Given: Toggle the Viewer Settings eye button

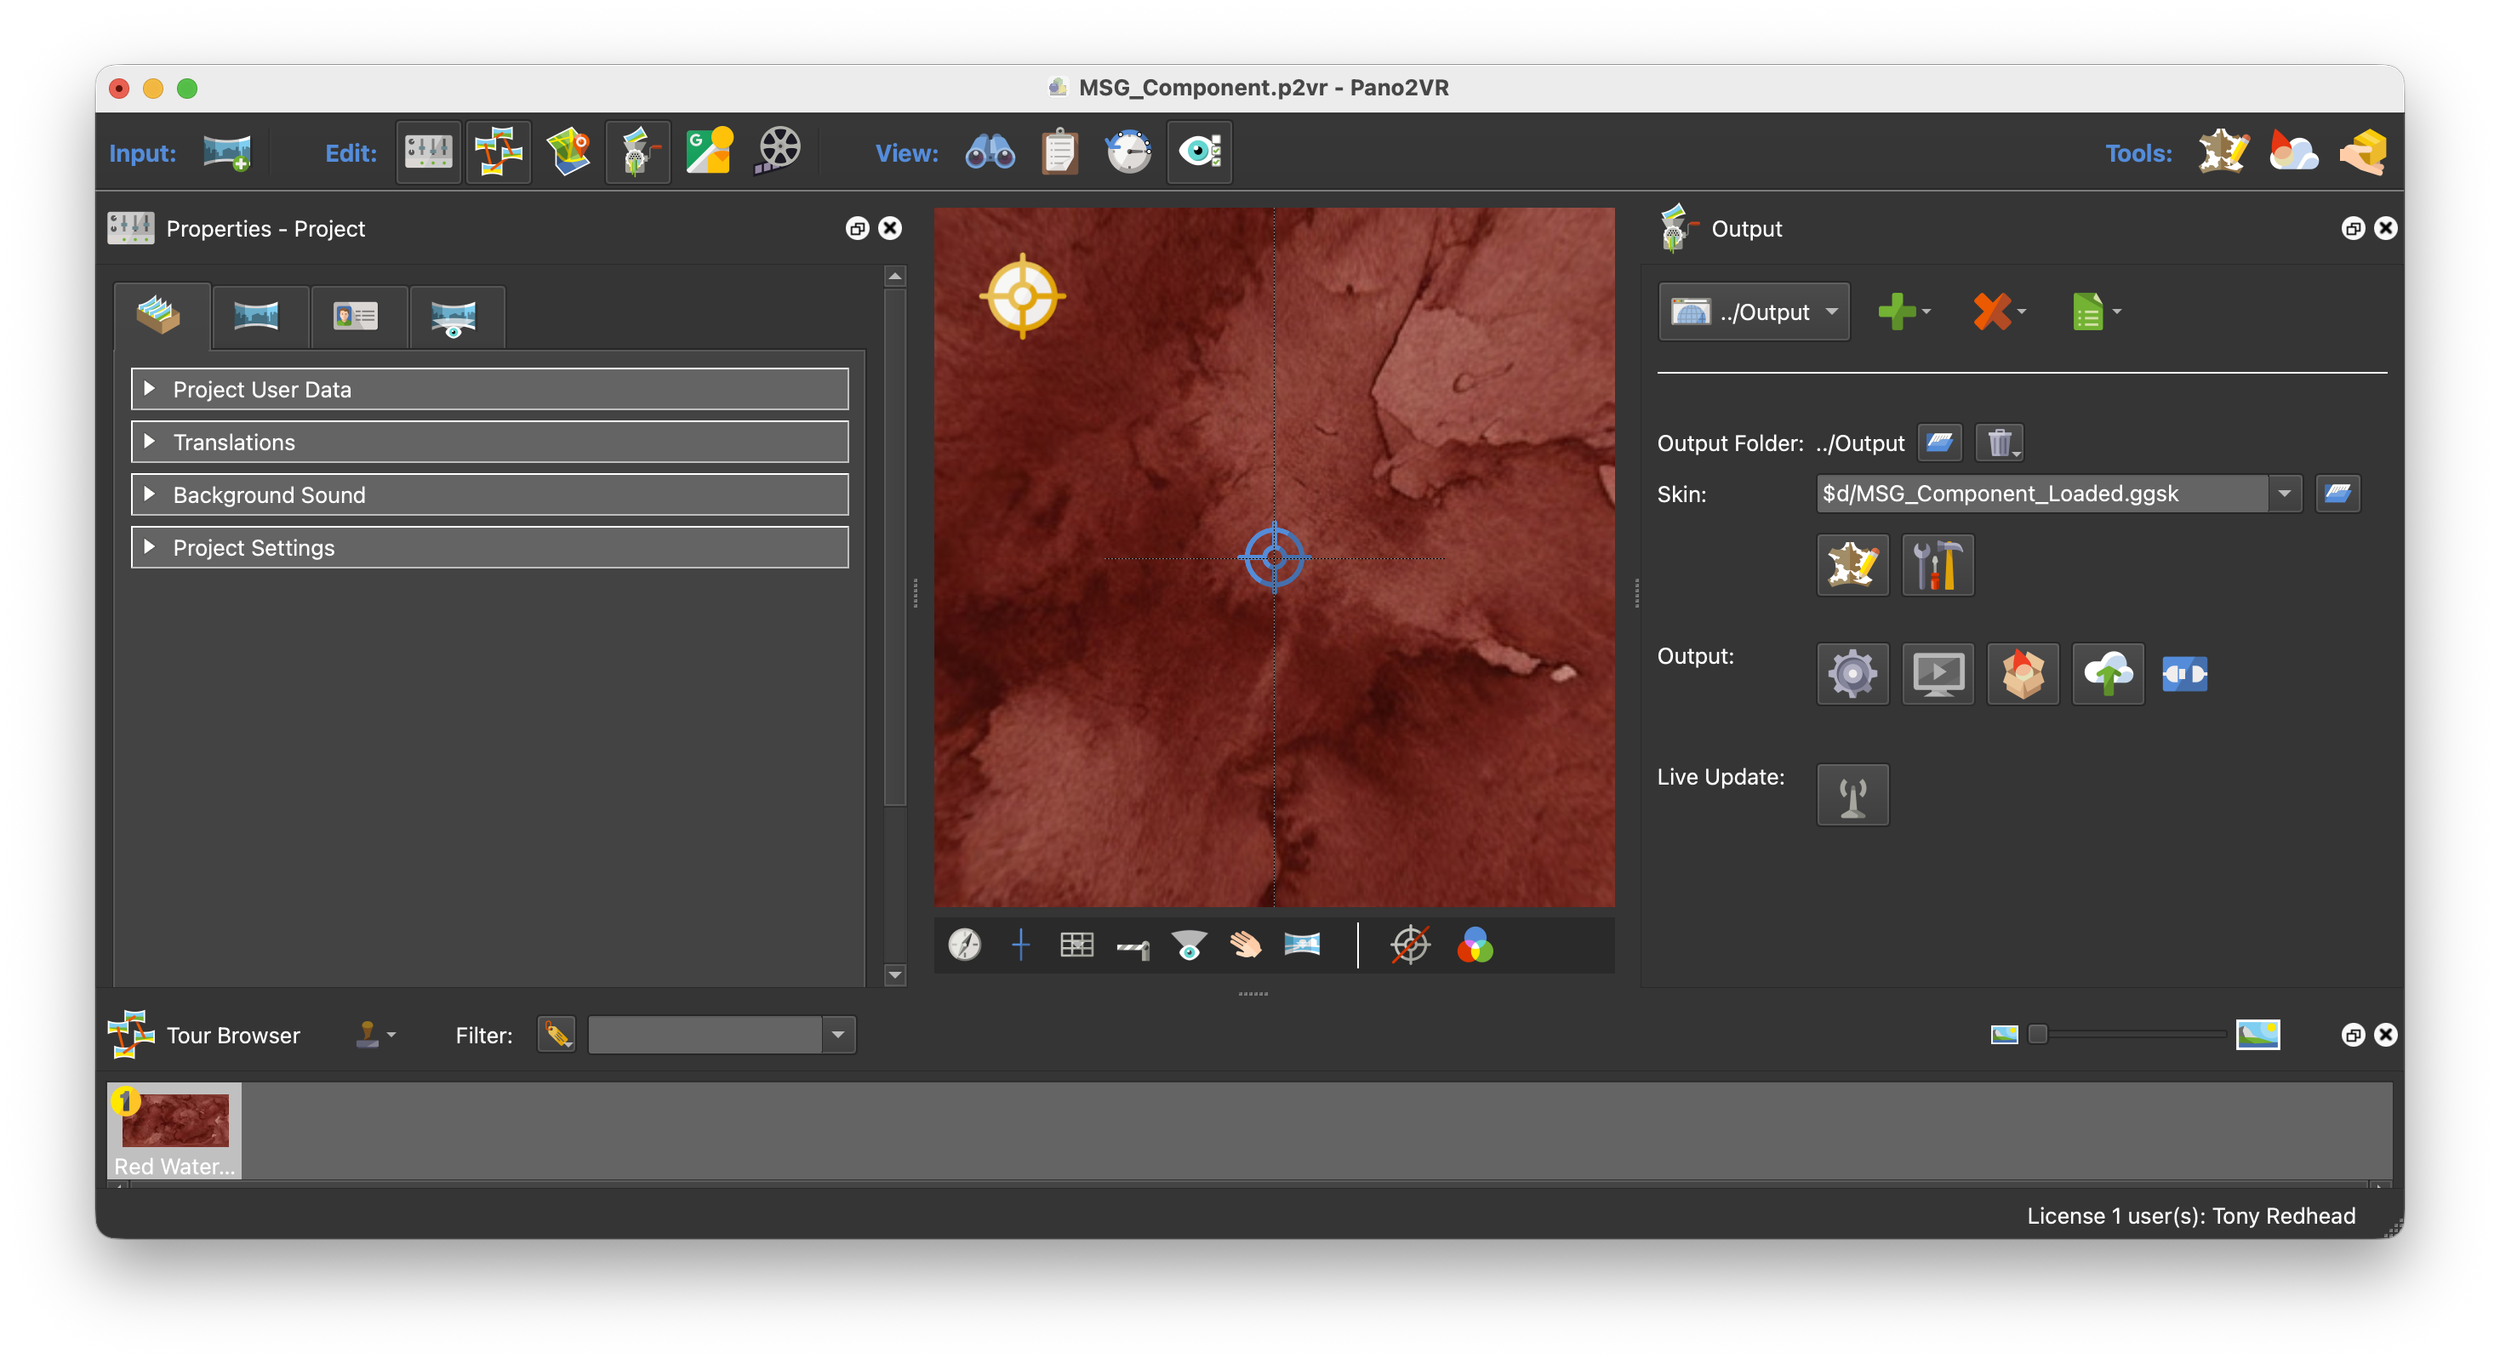Looking at the screenshot, I should click(x=1200, y=152).
